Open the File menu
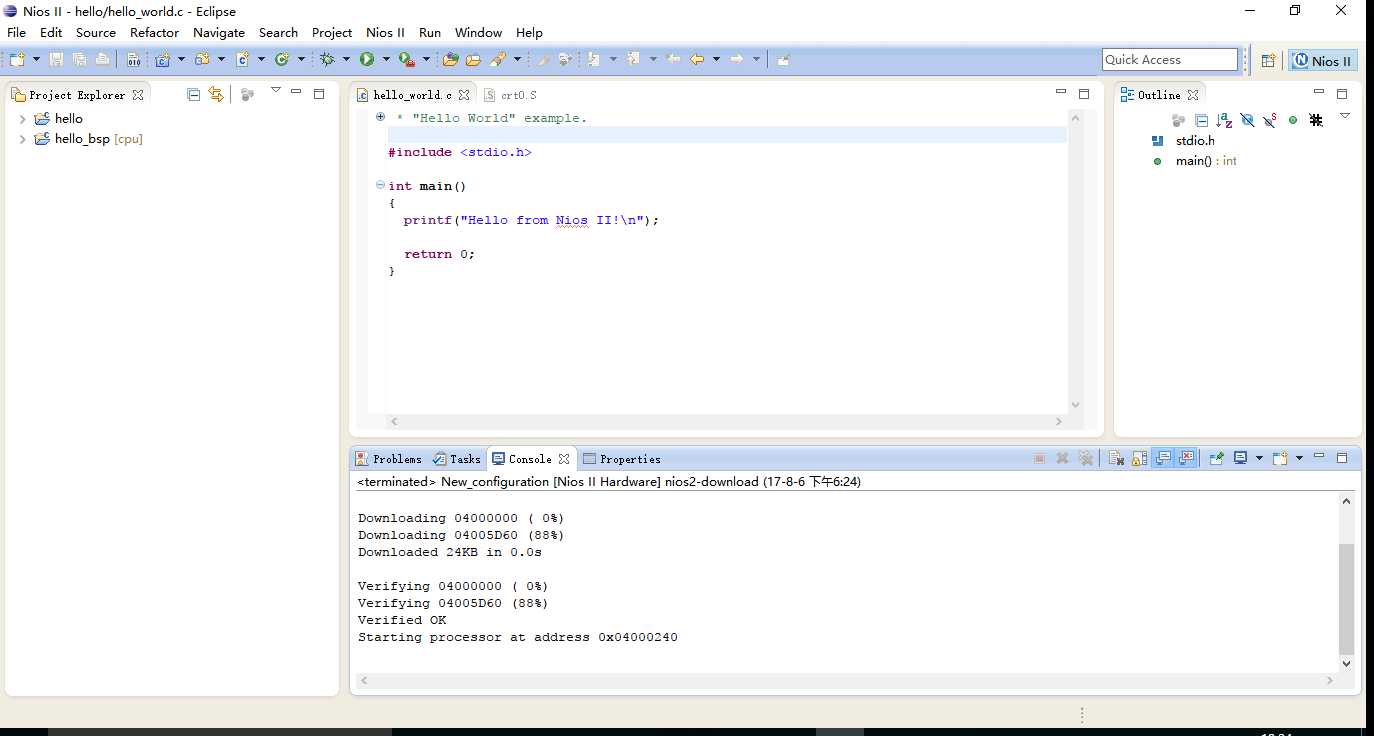 tap(16, 32)
